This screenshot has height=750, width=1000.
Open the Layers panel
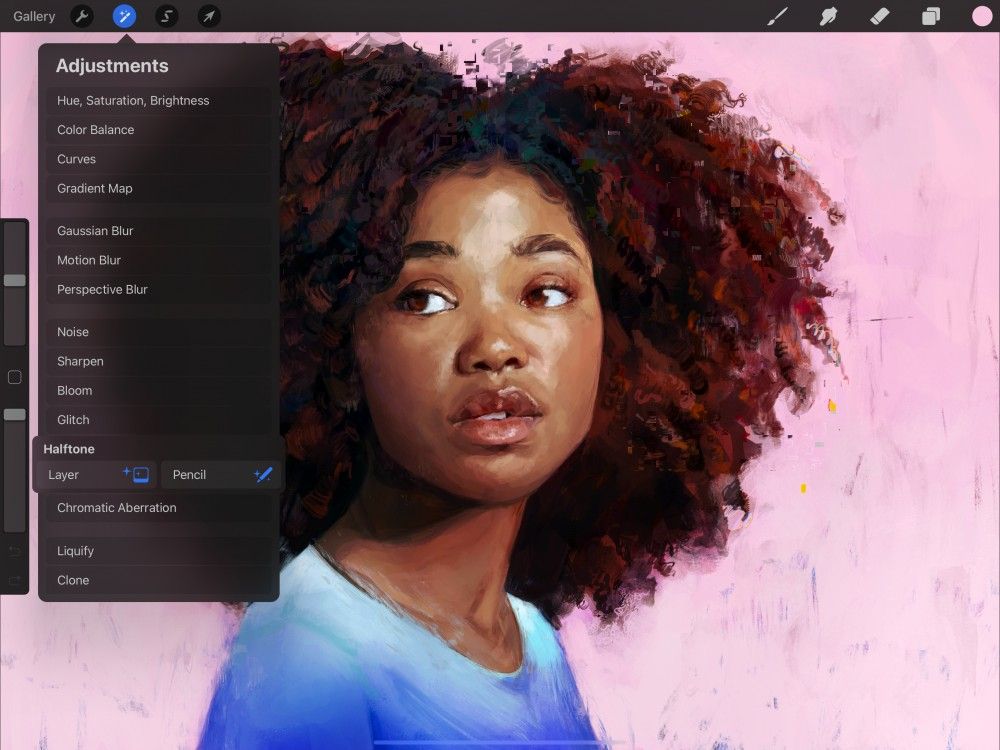[x=932, y=16]
